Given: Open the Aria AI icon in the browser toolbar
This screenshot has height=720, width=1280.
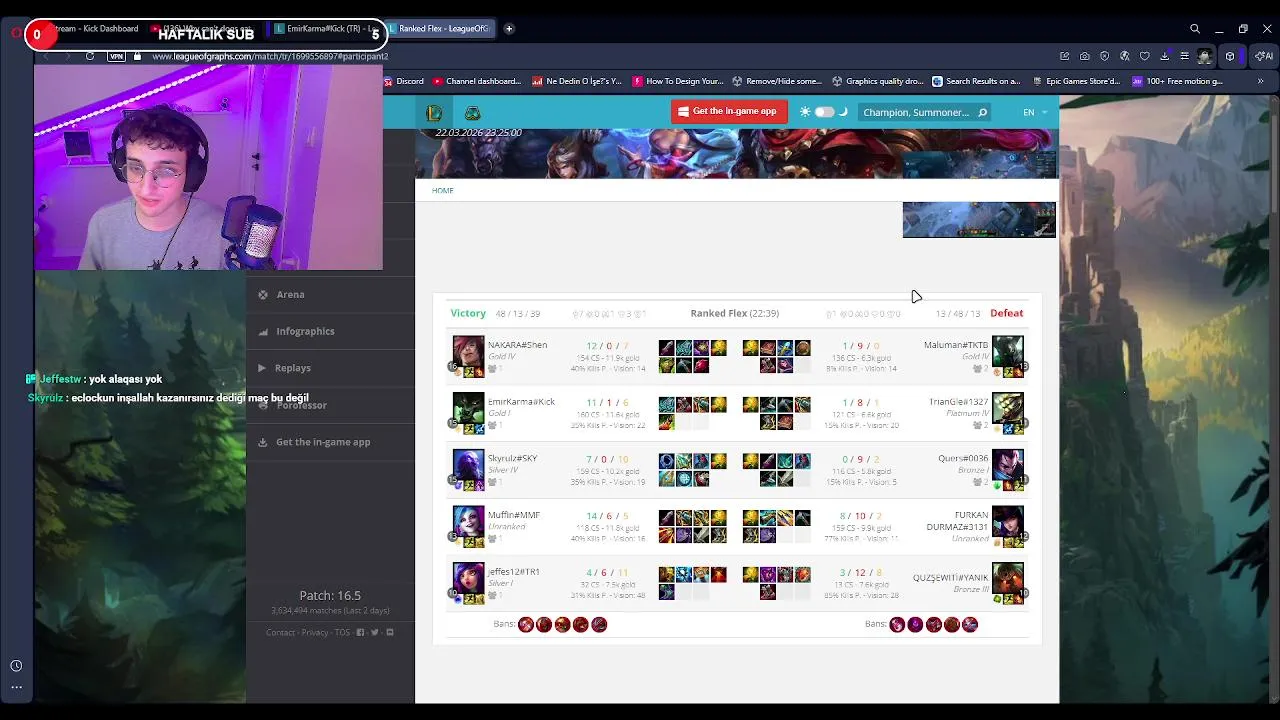Looking at the screenshot, I should pyautogui.click(x=1264, y=56).
